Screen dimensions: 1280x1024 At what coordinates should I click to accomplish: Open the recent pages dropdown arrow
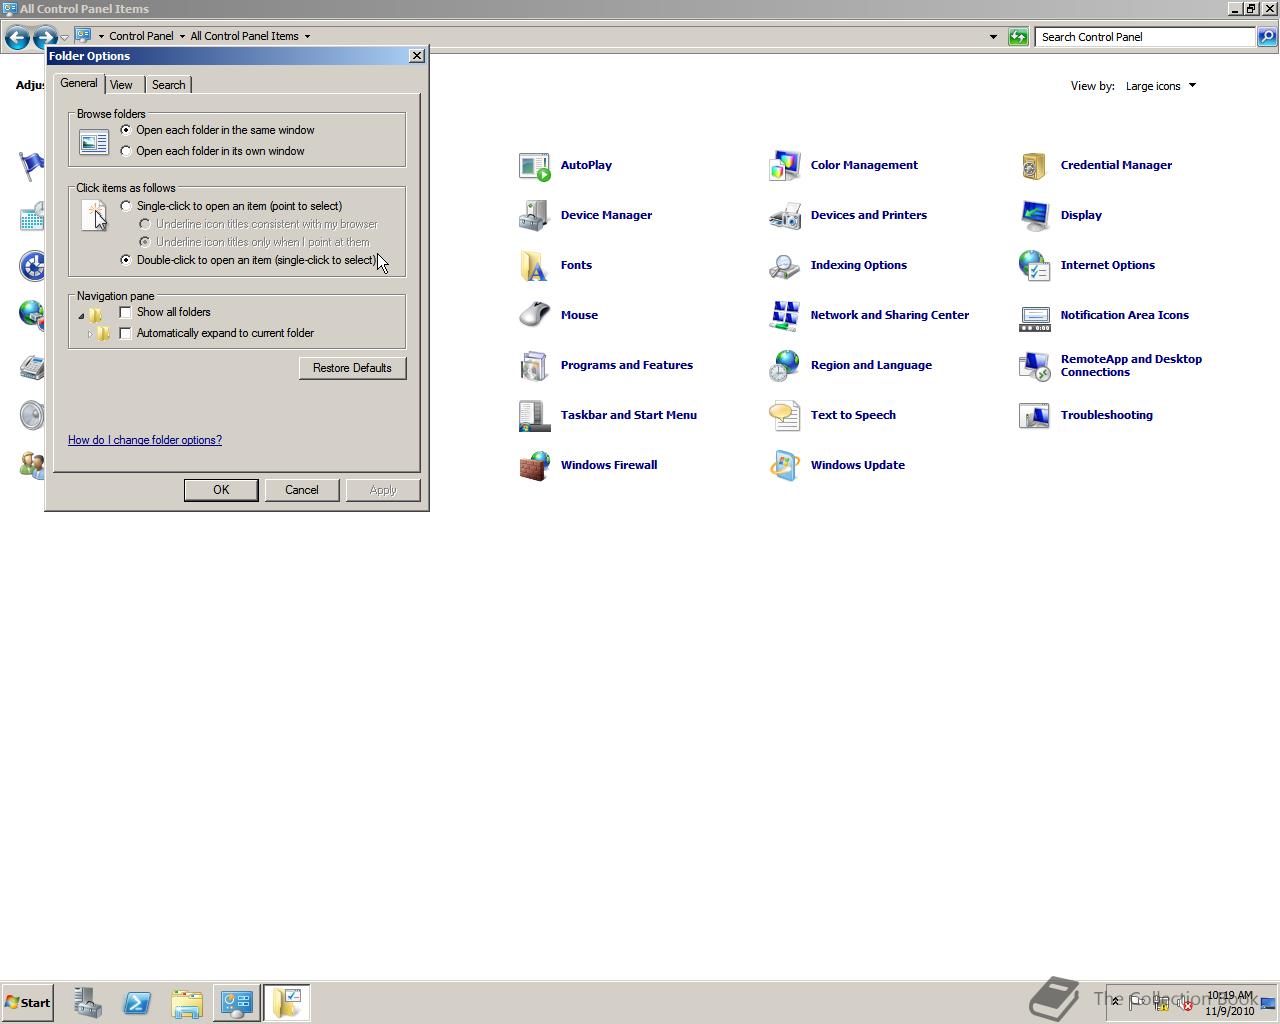64,38
